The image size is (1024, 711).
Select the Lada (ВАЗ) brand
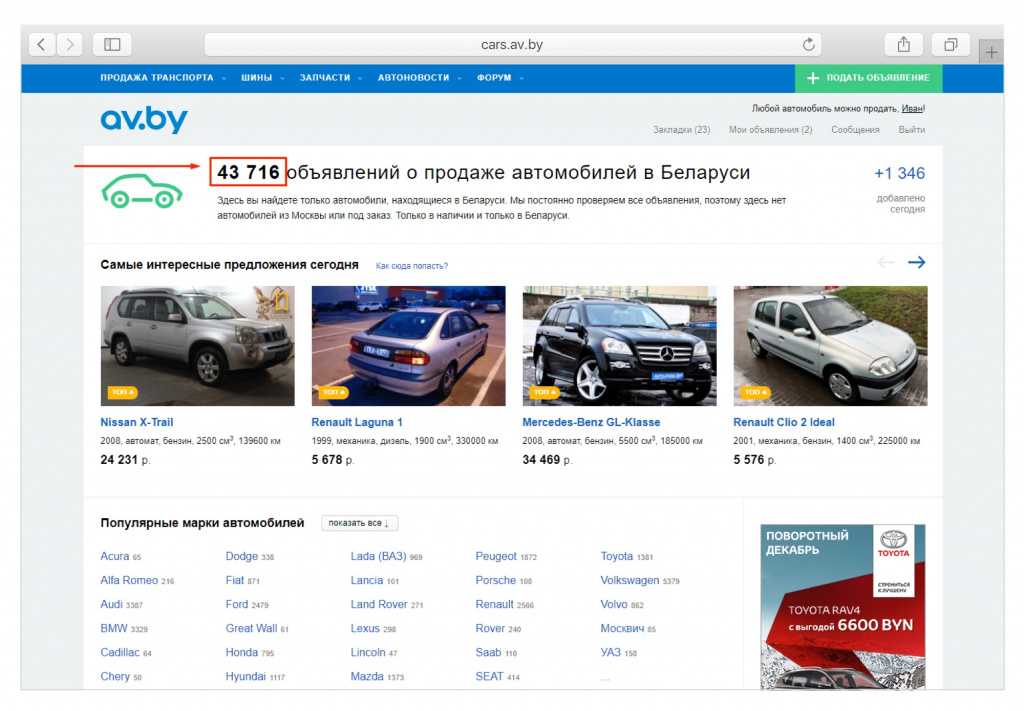(378, 556)
